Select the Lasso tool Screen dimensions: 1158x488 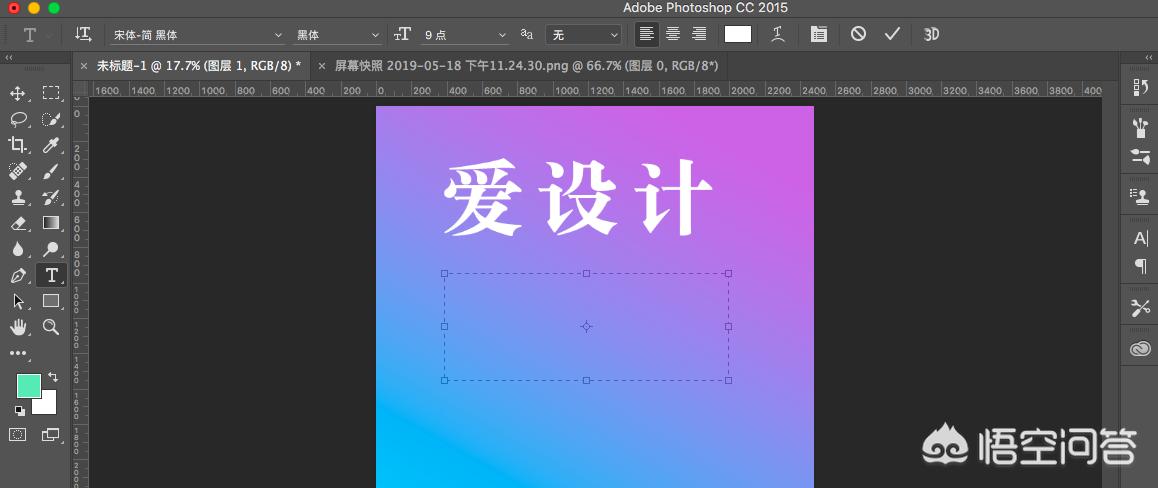pos(18,119)
